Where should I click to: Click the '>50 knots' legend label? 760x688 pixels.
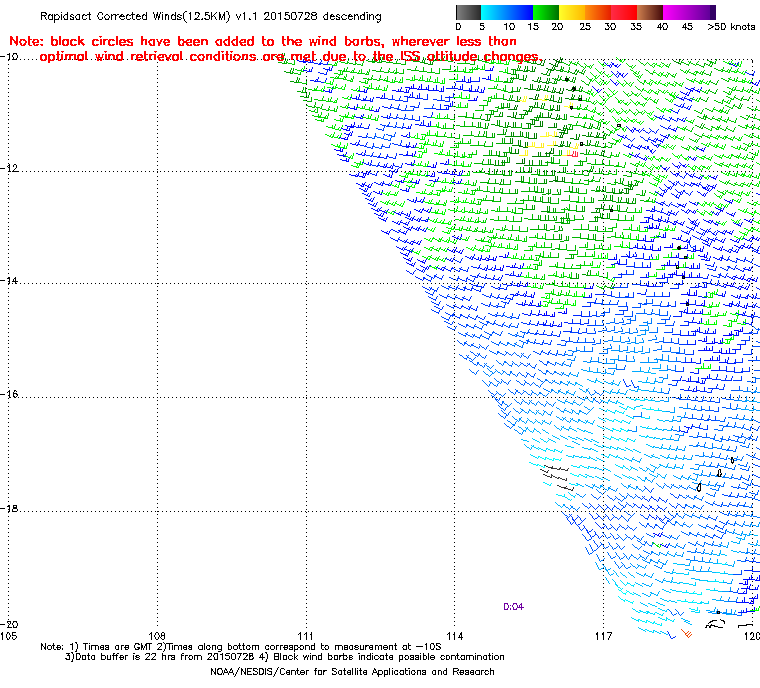point(731,27)
